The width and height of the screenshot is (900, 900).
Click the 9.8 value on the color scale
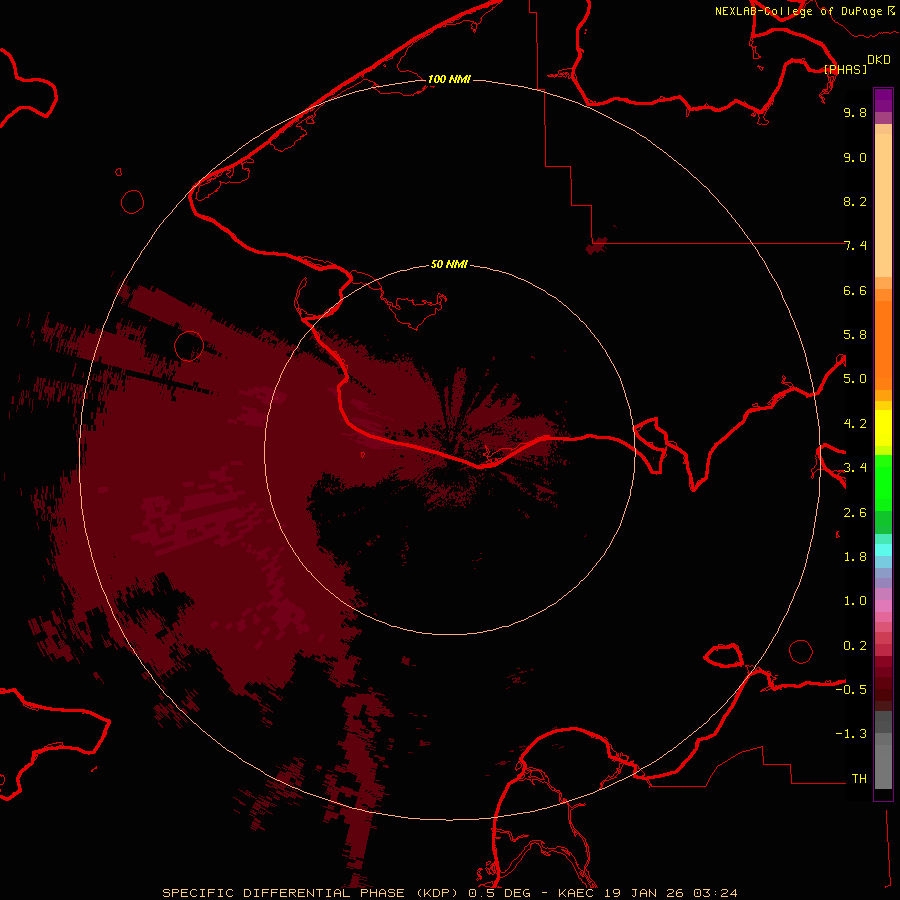(855, 112)
